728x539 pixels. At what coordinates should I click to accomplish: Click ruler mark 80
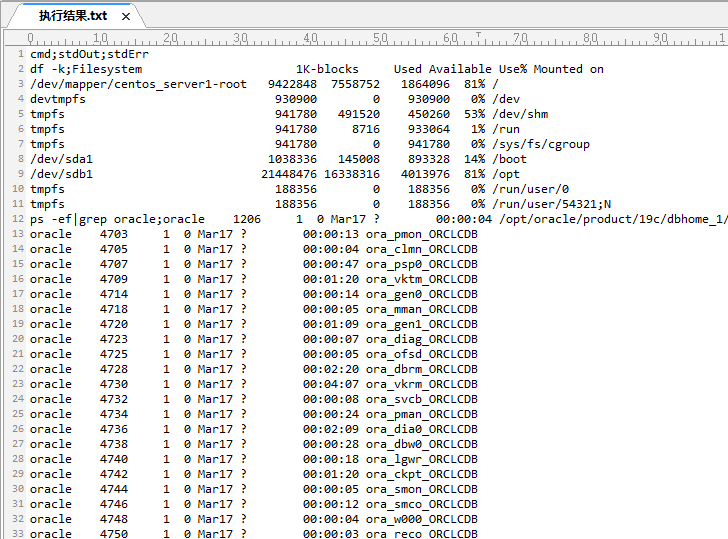click(590, 38)
